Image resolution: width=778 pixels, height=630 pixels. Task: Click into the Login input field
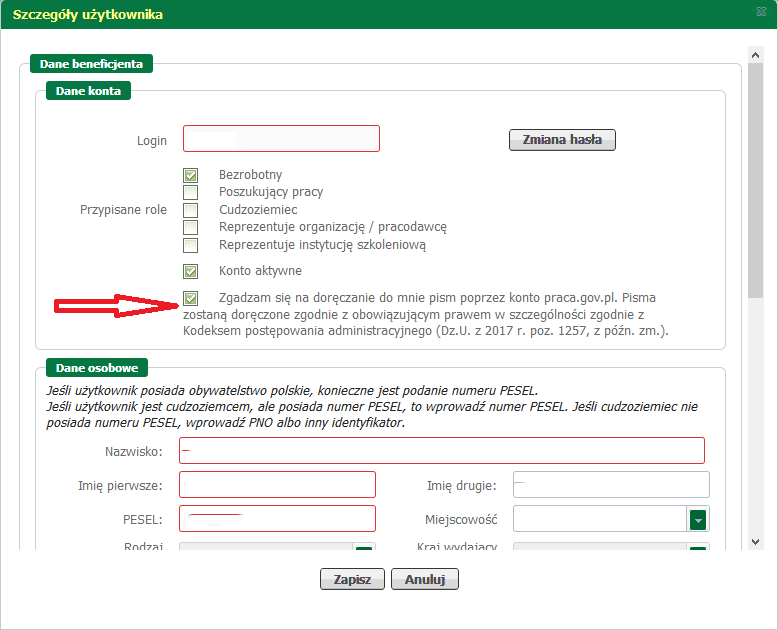(x=281, y=138)
